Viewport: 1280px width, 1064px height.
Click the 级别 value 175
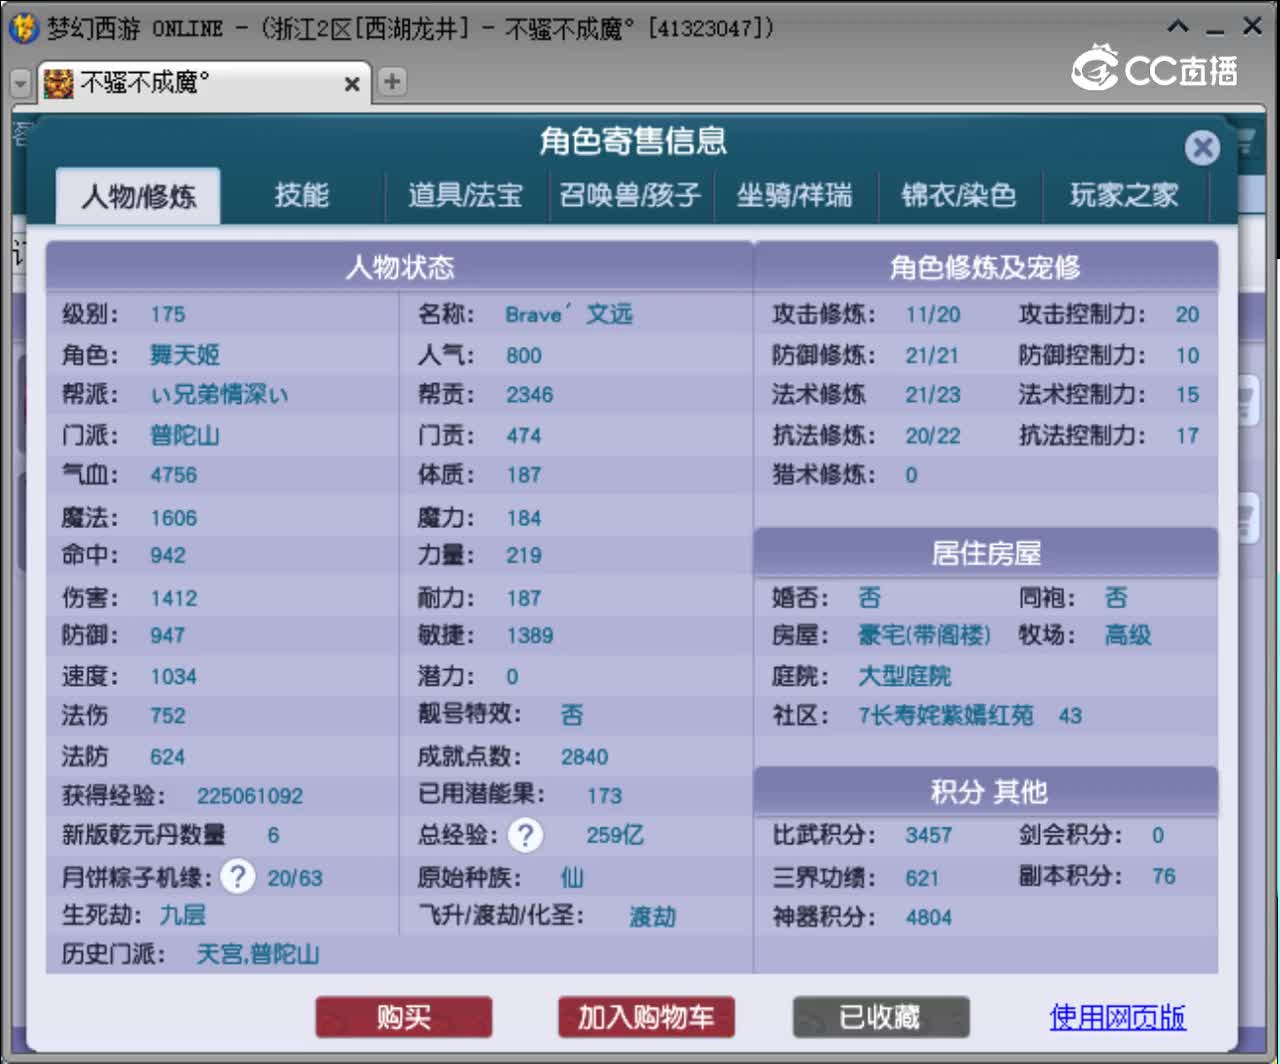click(x=168, y=314)
